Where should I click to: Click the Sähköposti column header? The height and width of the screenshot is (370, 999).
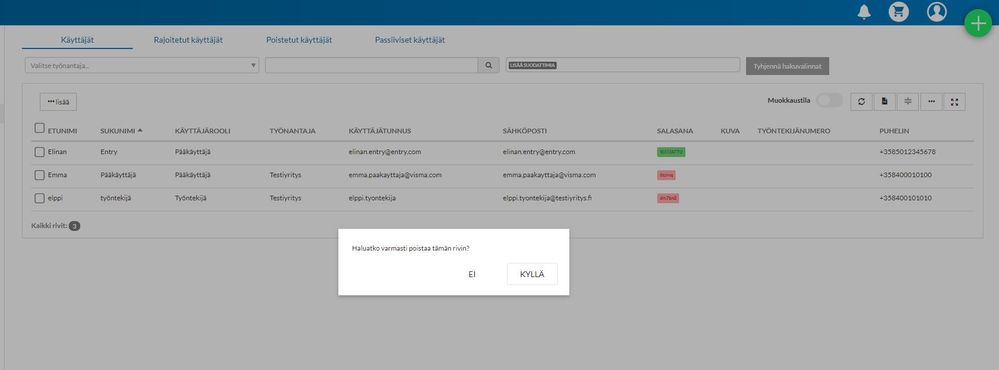[x=524, y=131]
